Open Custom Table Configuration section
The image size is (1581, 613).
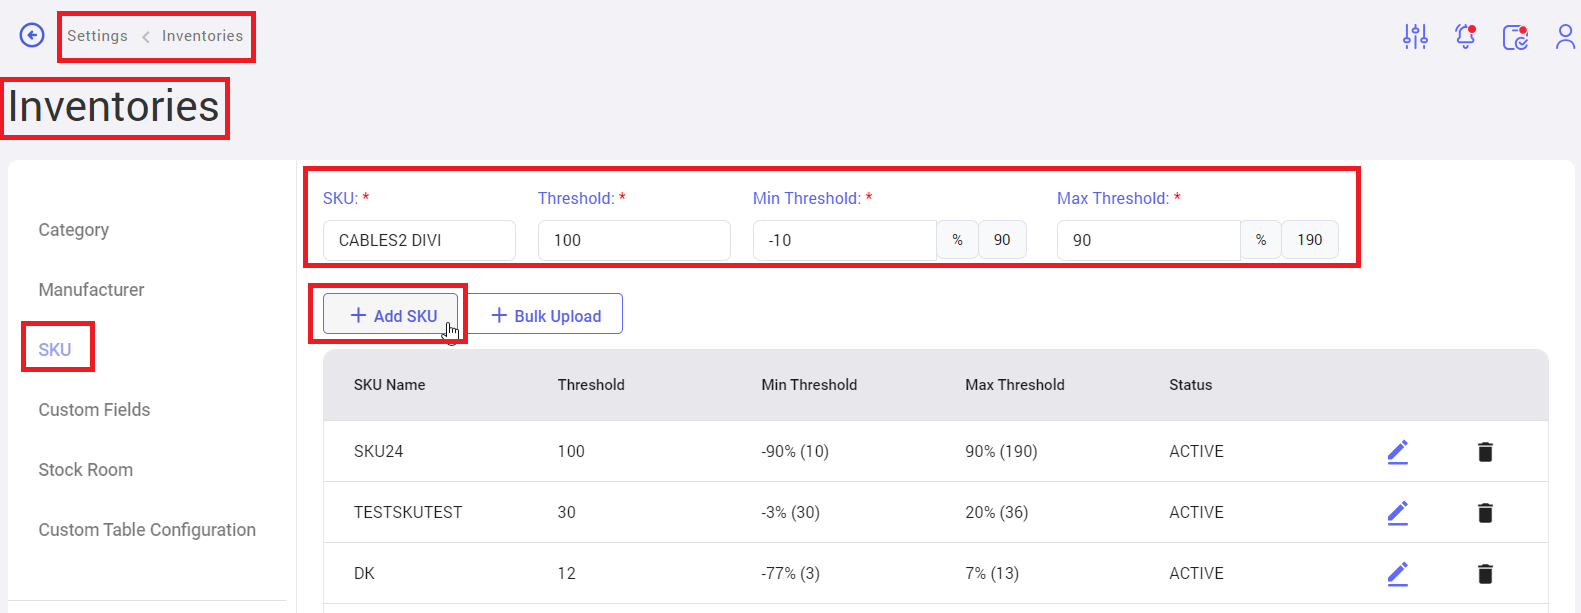pos(147,530)
